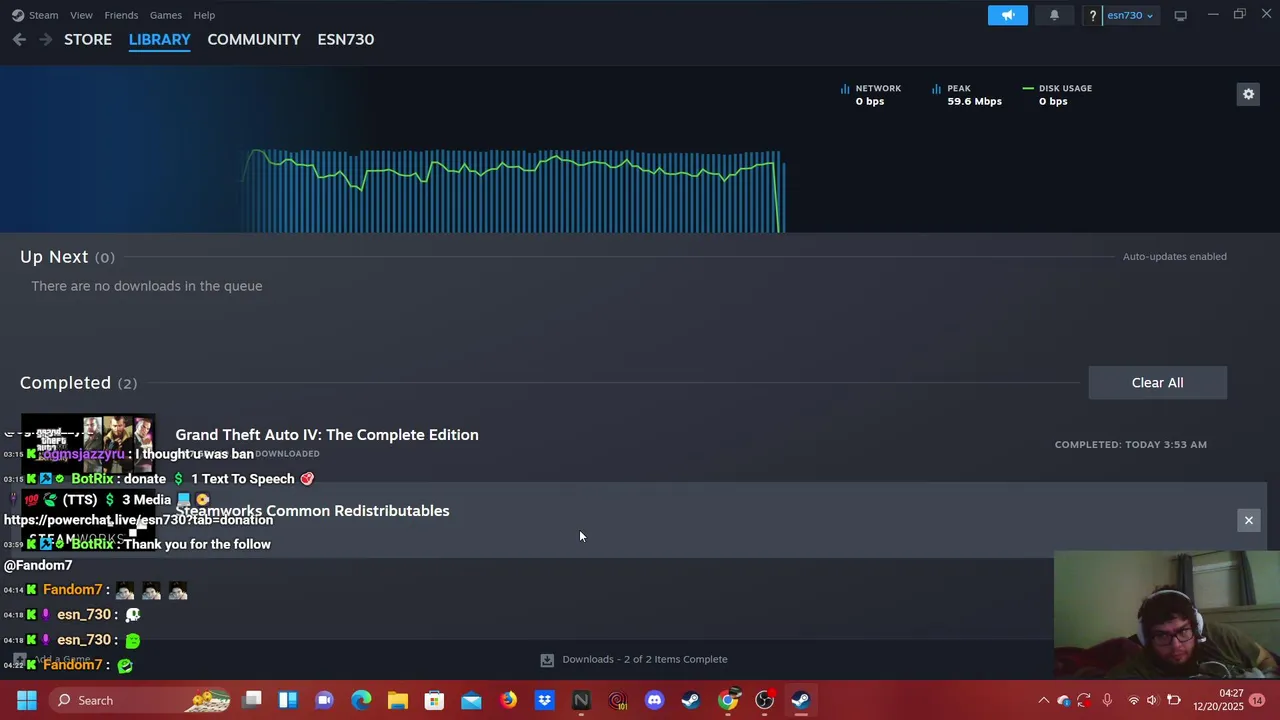The height and width of the screenshot is (720, 1280).
Task: Open the Friends menu
Action: [x=121, y=15]
